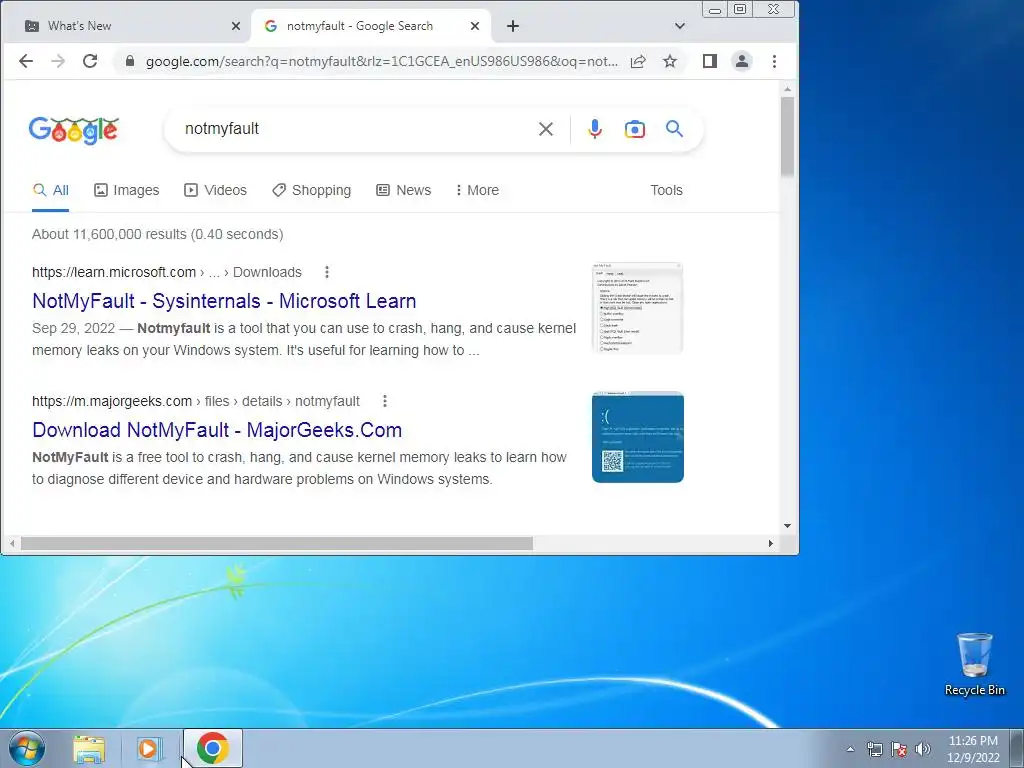Viewport: 1024px width, 768px height.
Task: Expand the tab search chevron
Action: (680, 26)
